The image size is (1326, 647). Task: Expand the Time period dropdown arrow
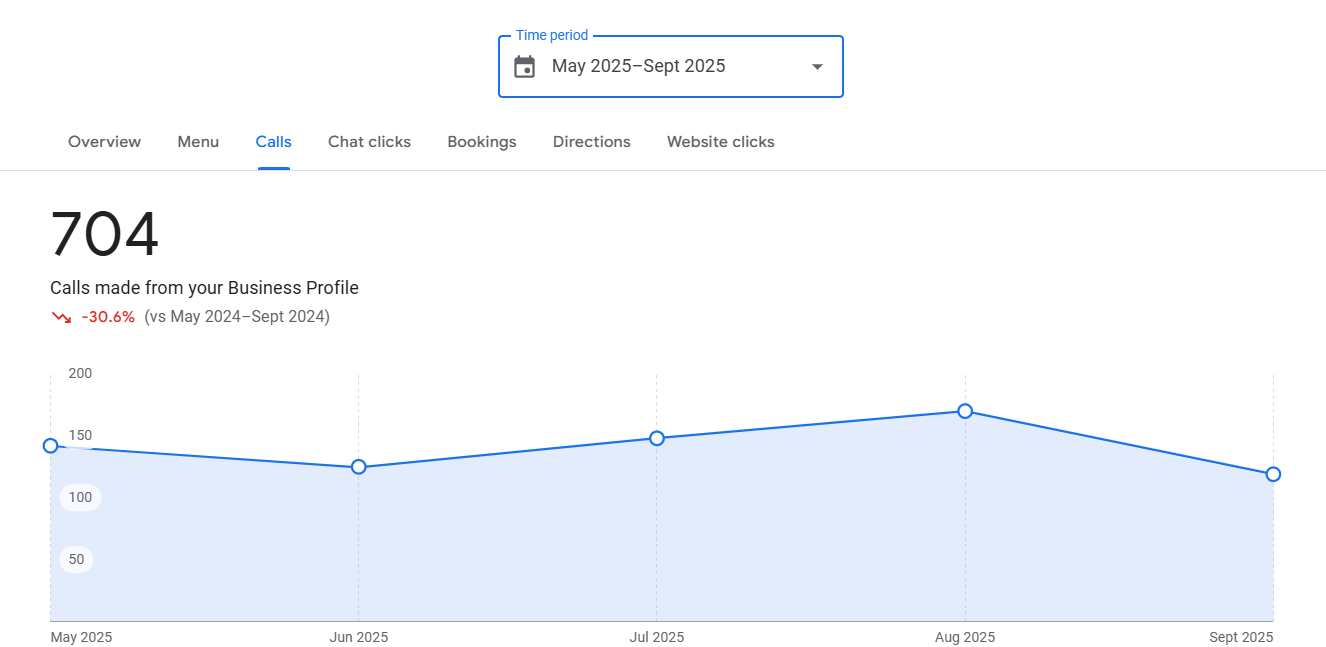click(x=817, y=67)
